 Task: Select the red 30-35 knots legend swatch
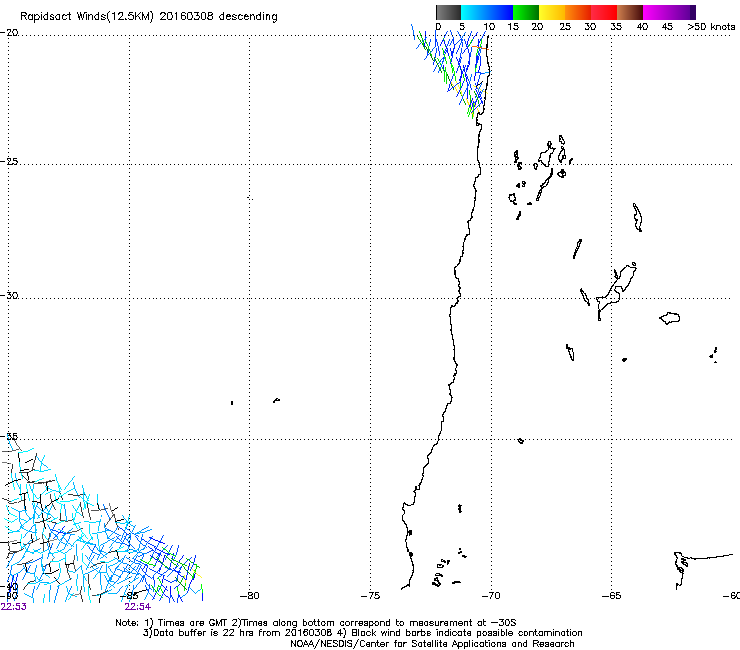(604, 12)
